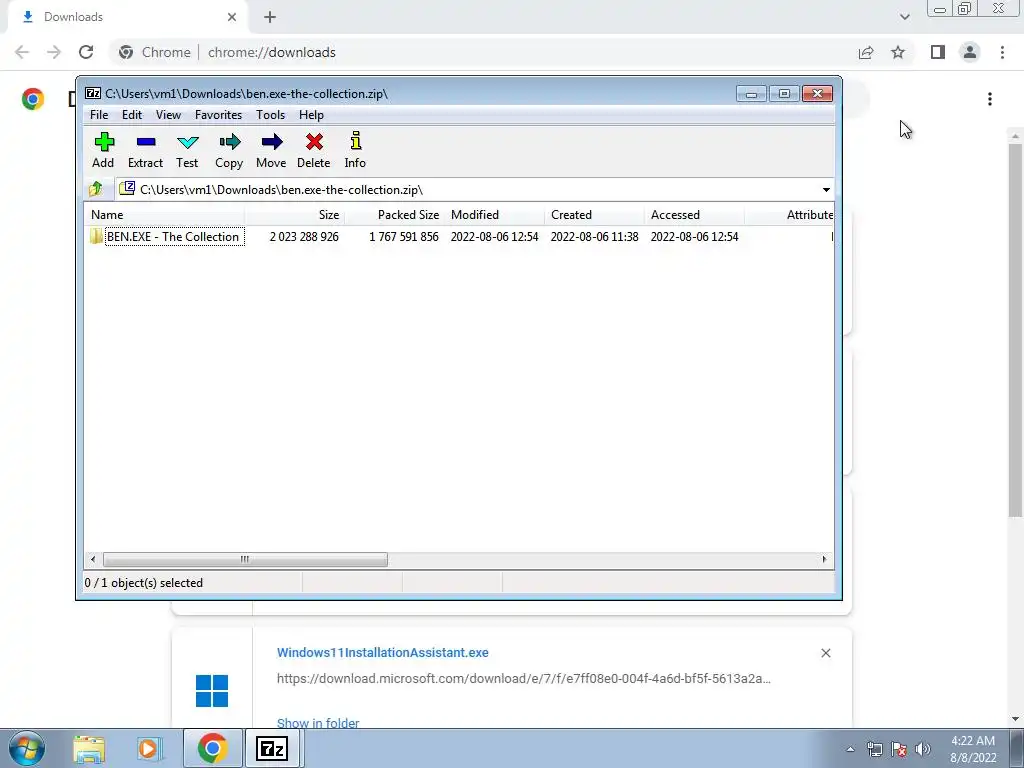The width and height of the screenshot is (1024, 768).
Task: Open Windows Media Player from taskbar
Action: 149,748
